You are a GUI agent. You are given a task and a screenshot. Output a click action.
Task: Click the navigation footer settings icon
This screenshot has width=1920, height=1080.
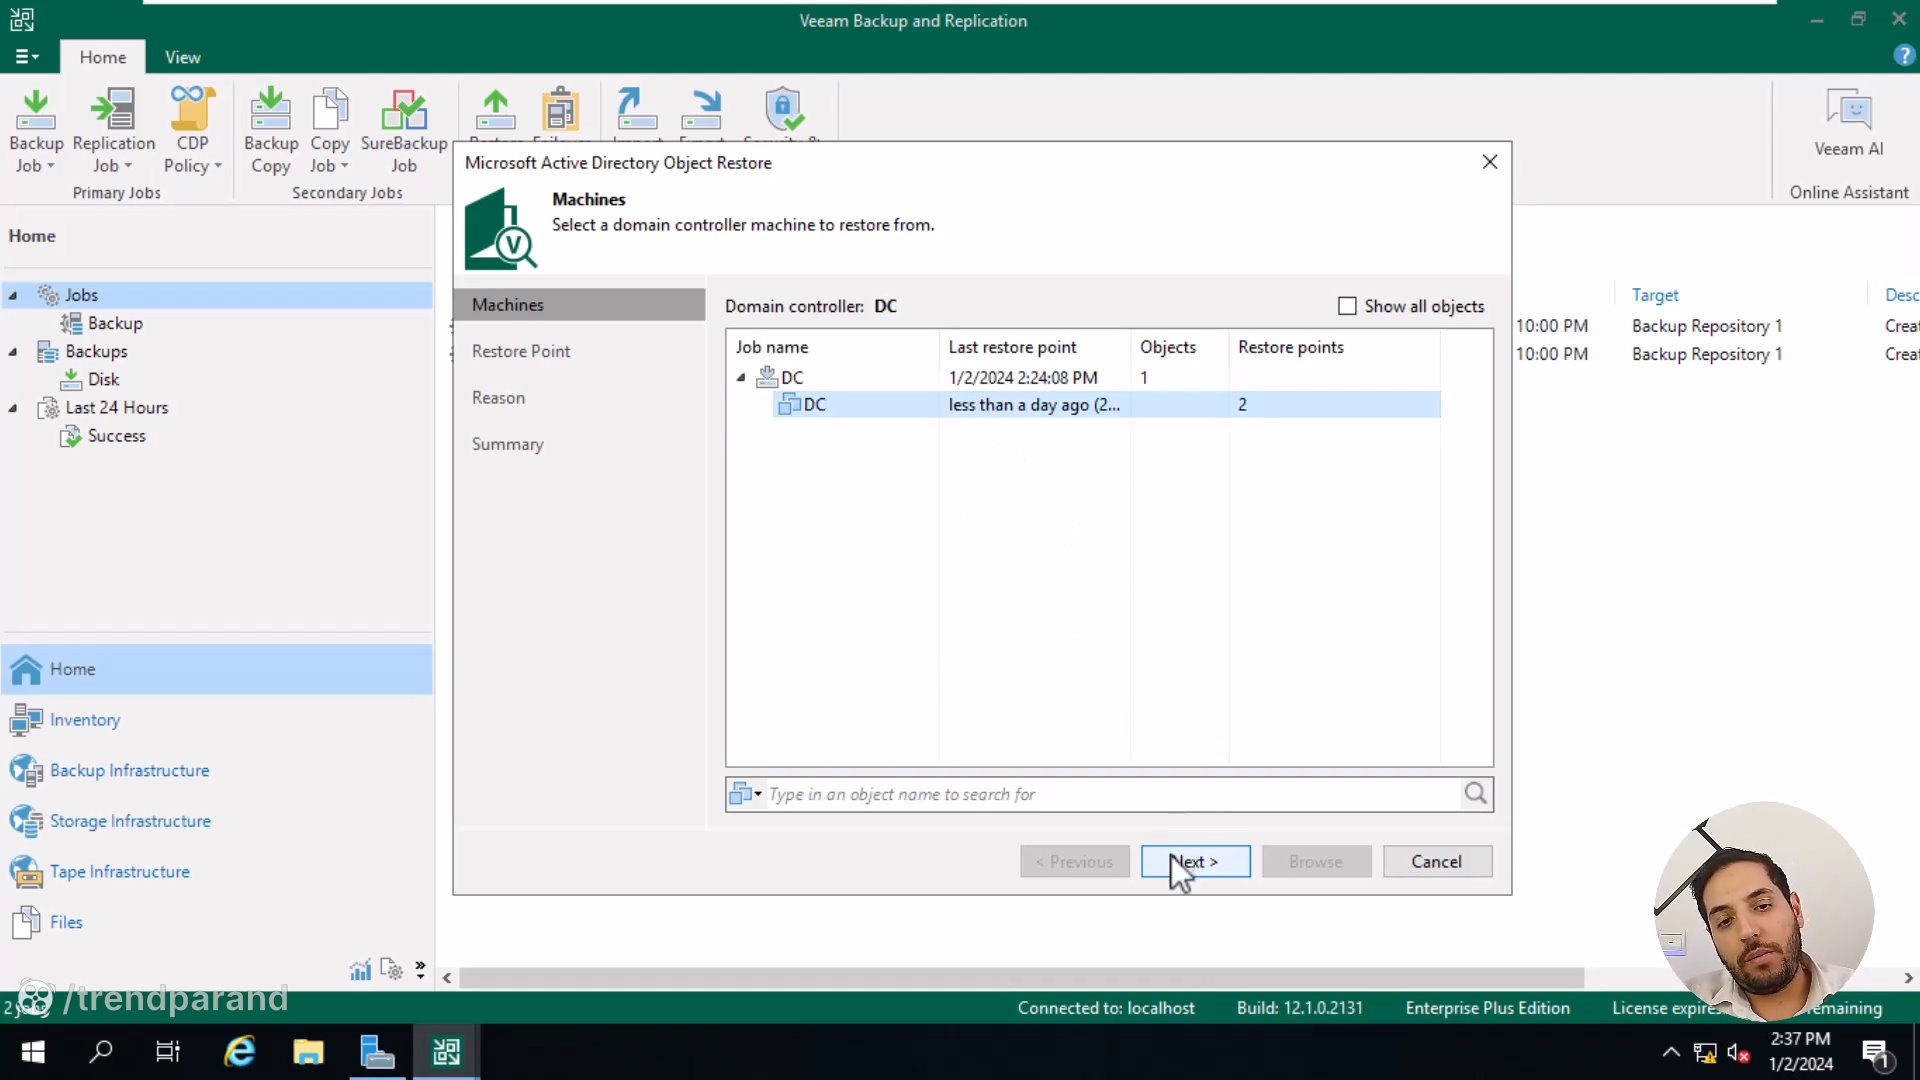(x=391, y=969)
